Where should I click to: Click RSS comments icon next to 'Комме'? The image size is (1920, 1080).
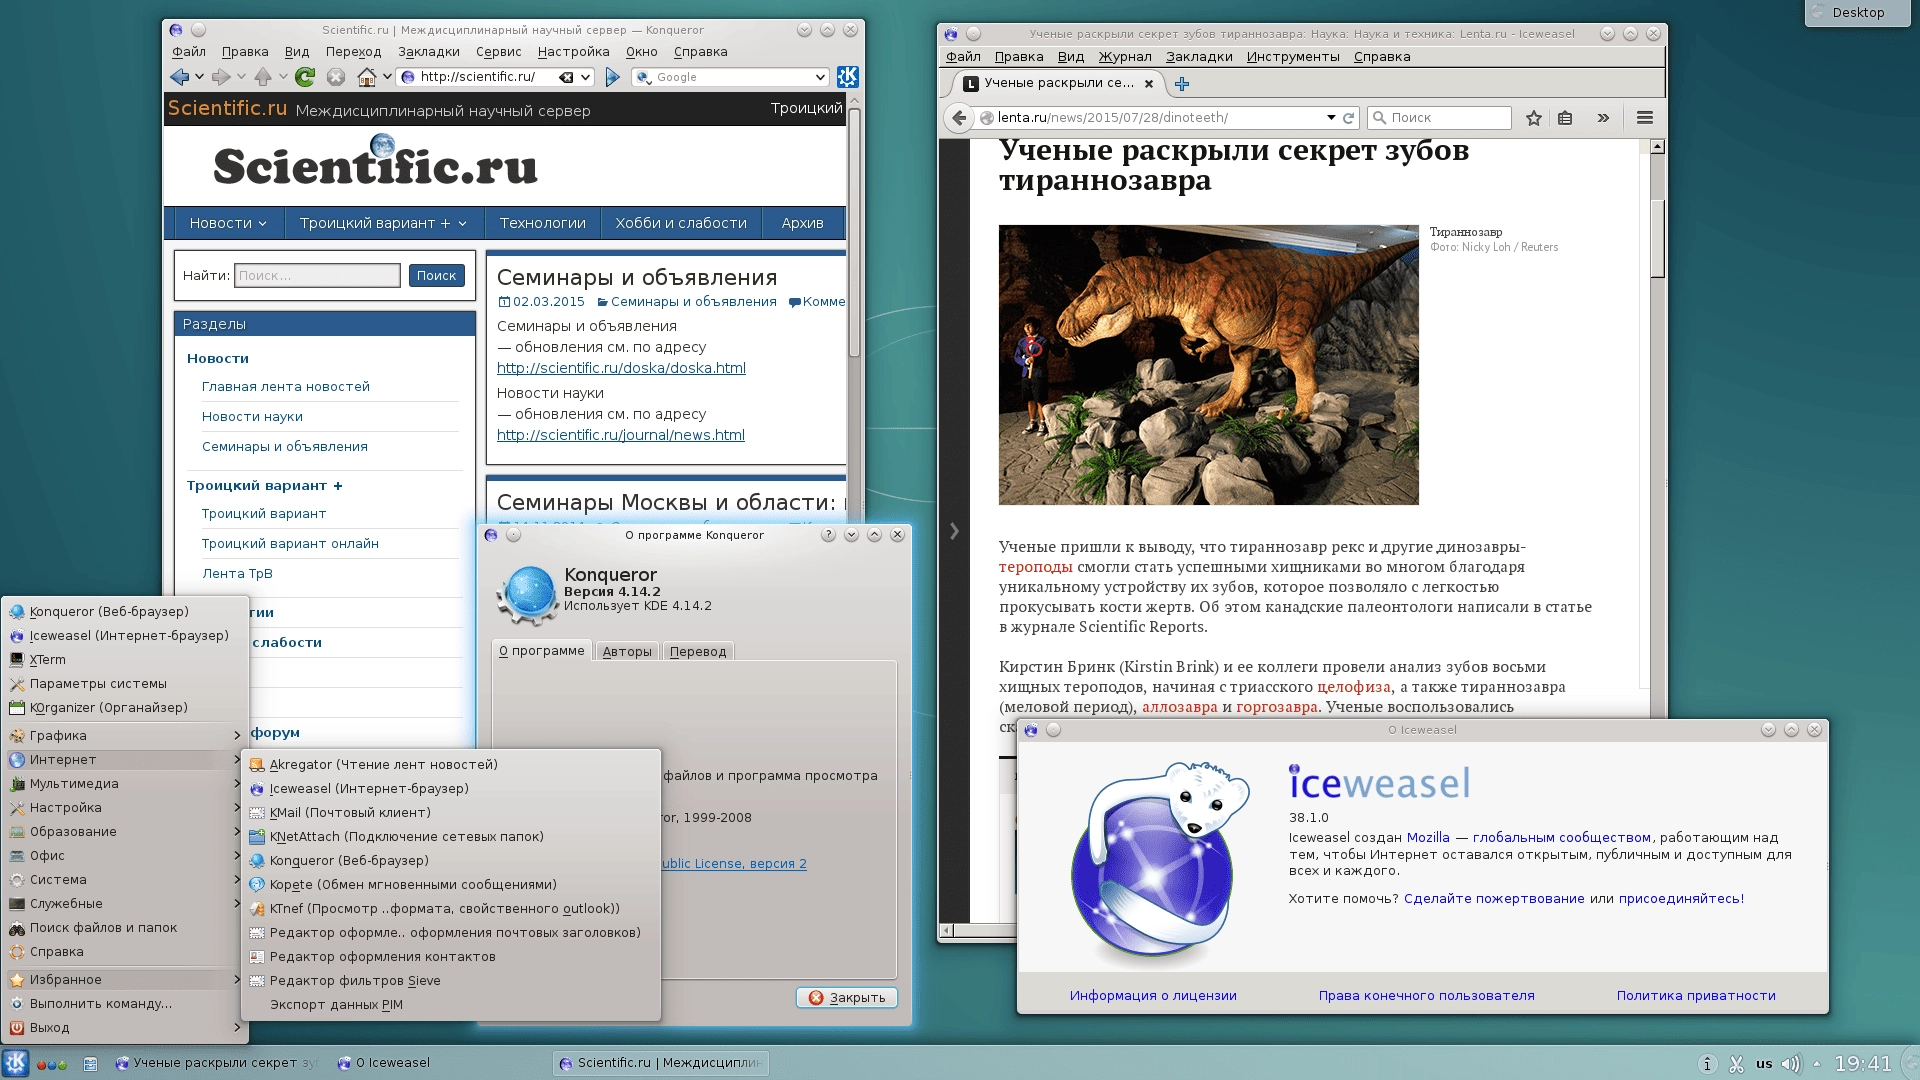tap(794, 302)
